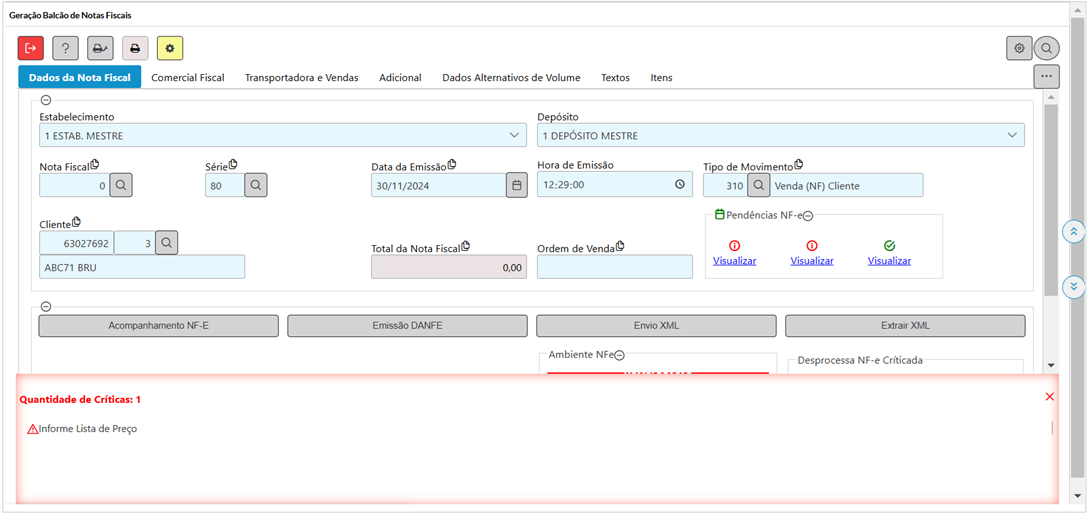Click Visualizar link under green check
The image size is (1090, 515).
889,260
